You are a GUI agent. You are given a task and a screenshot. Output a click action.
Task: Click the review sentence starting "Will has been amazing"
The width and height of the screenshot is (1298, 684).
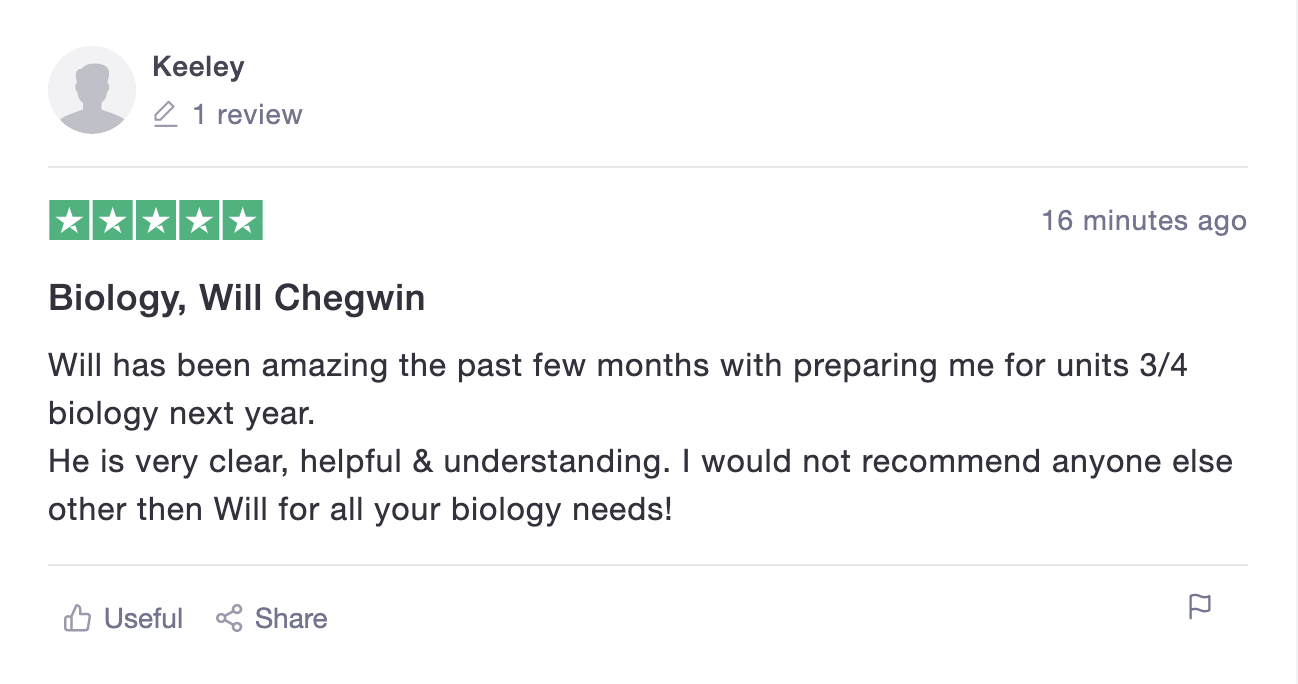617,365
